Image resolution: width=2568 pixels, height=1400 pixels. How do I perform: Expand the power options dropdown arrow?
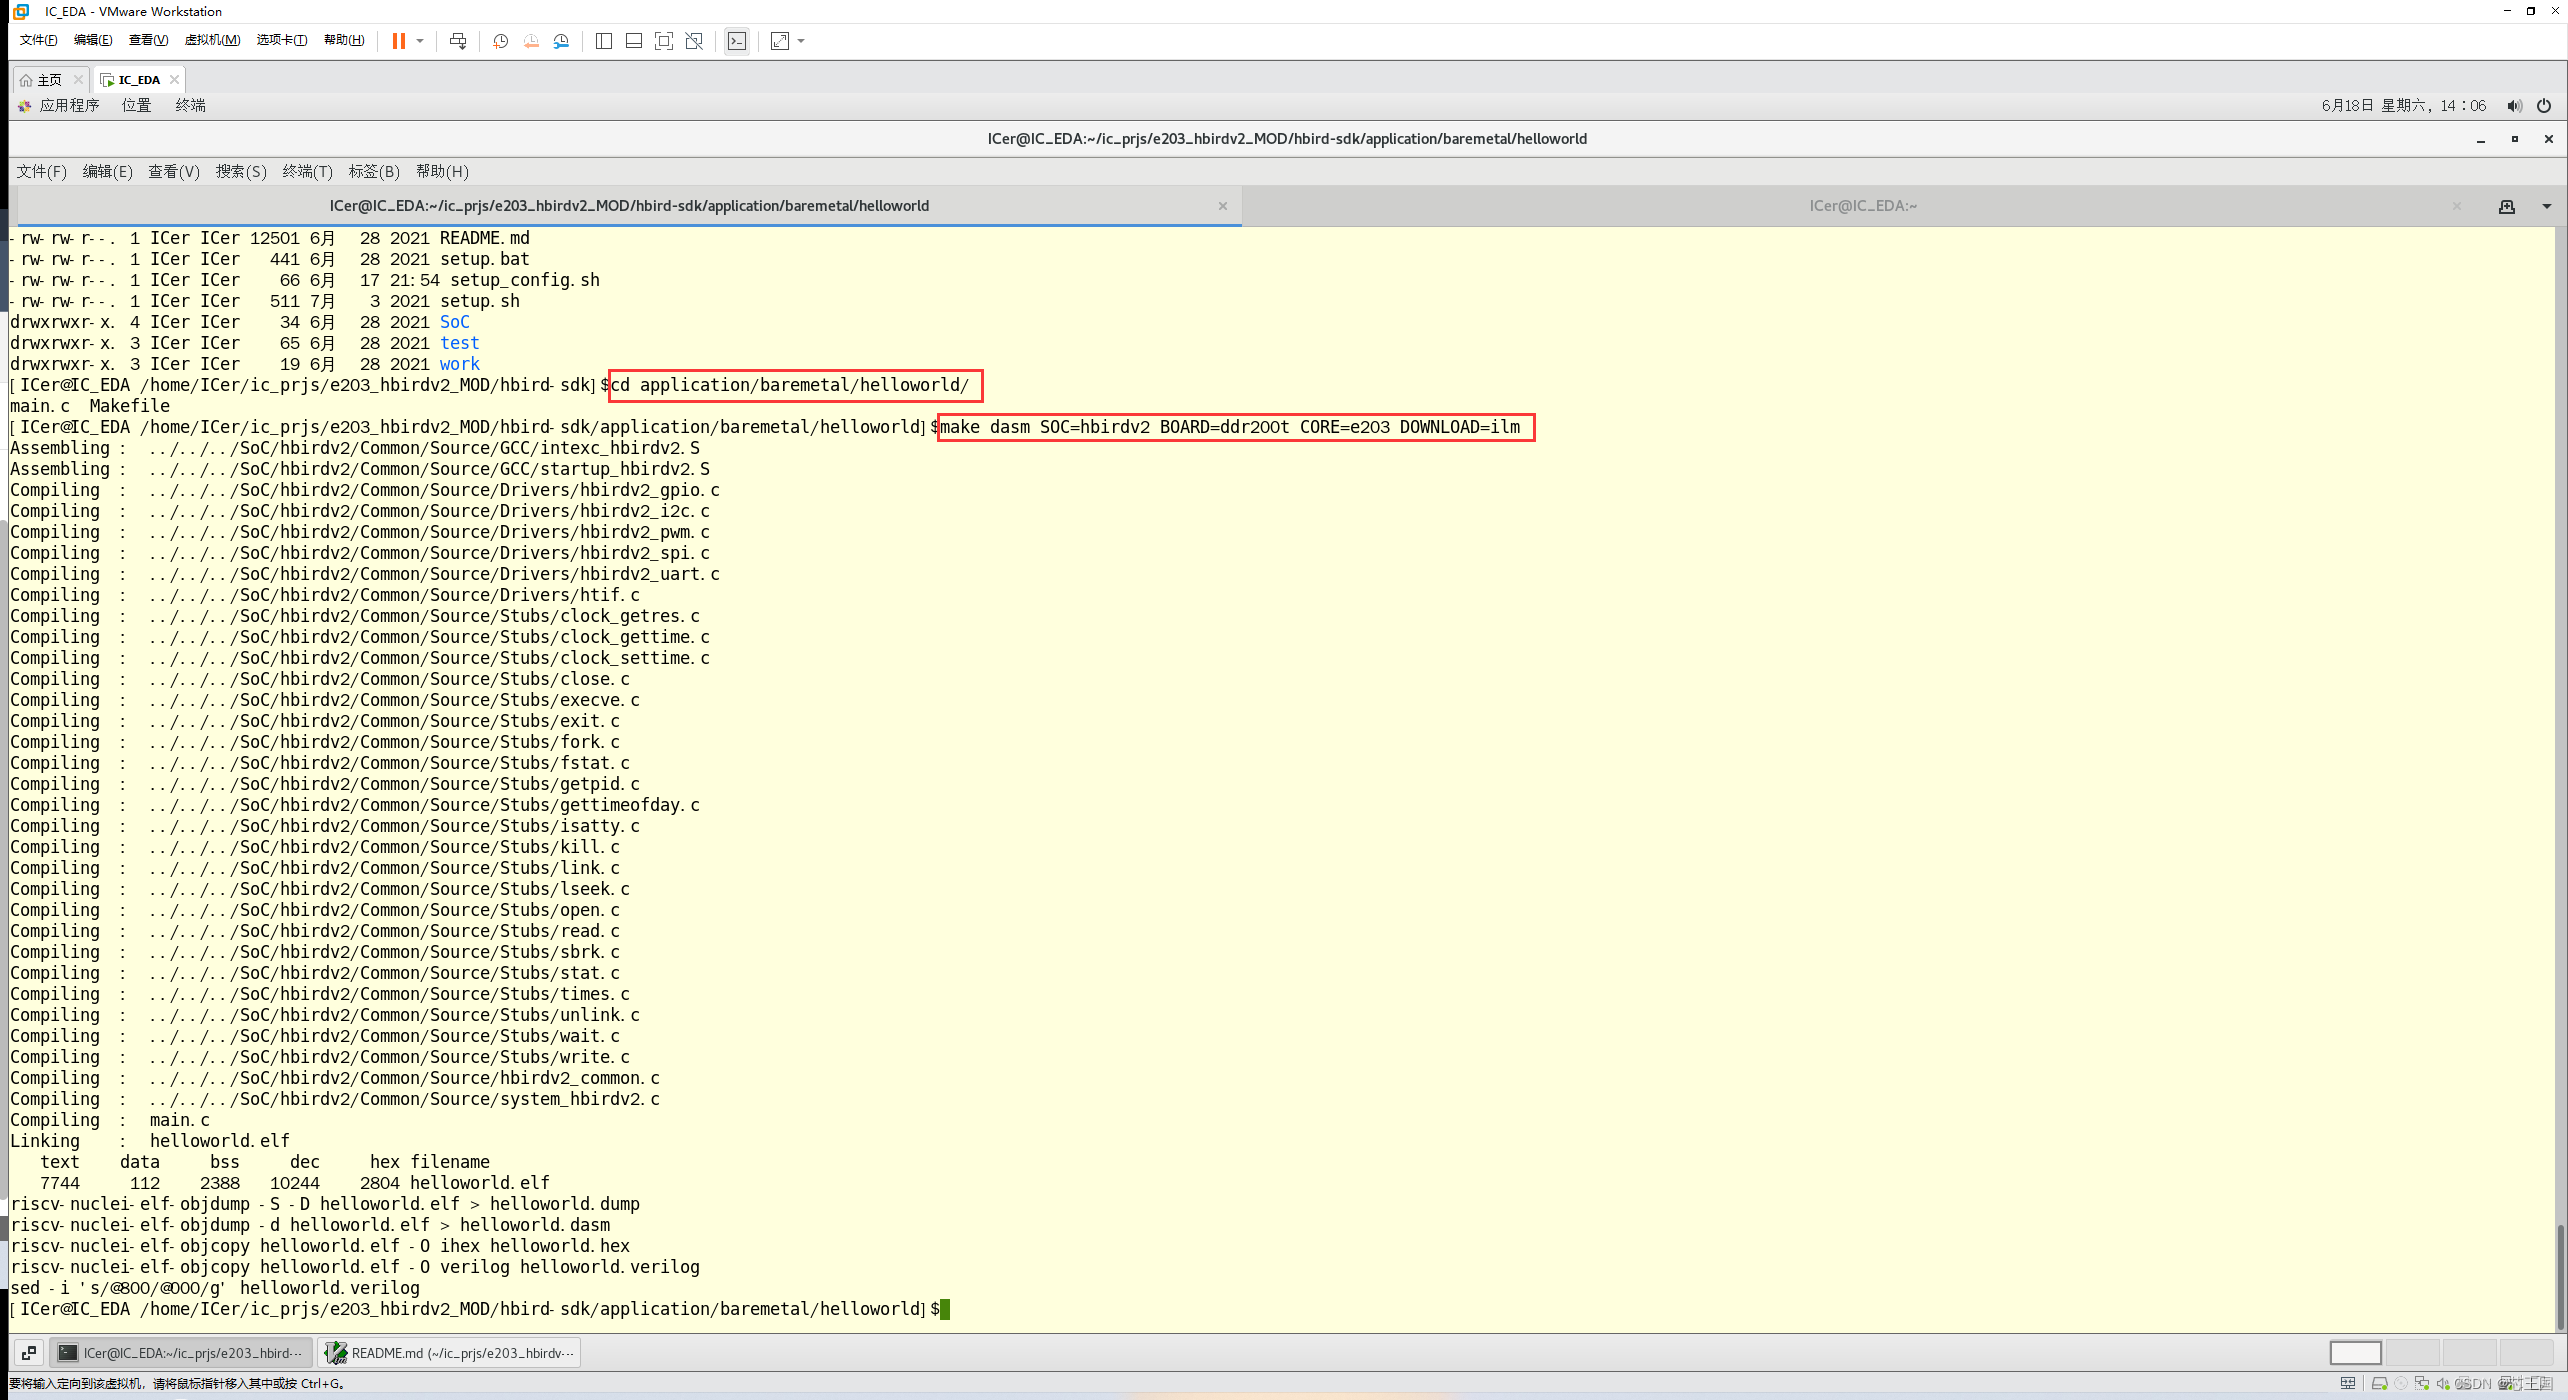pyautogui.click(x=420, y=41)
